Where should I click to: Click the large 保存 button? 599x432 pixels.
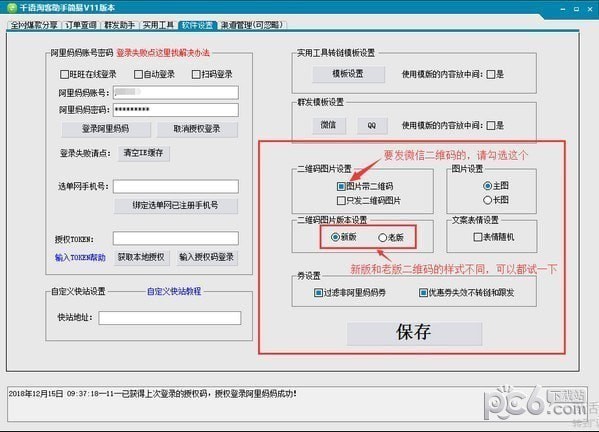click(414, 333)
